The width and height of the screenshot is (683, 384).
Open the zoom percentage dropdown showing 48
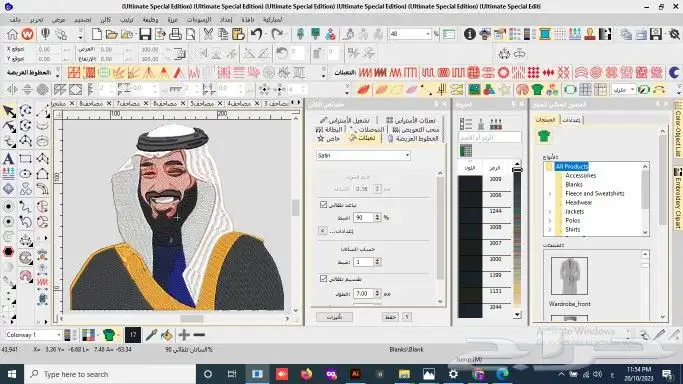pyautogui.click(x=428, y=34)
